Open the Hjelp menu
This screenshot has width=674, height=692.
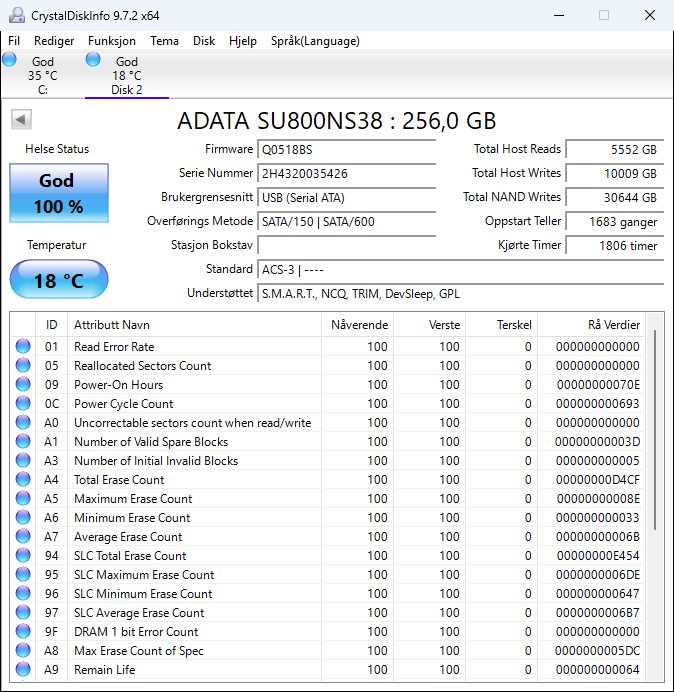click(x=243, y=41)
